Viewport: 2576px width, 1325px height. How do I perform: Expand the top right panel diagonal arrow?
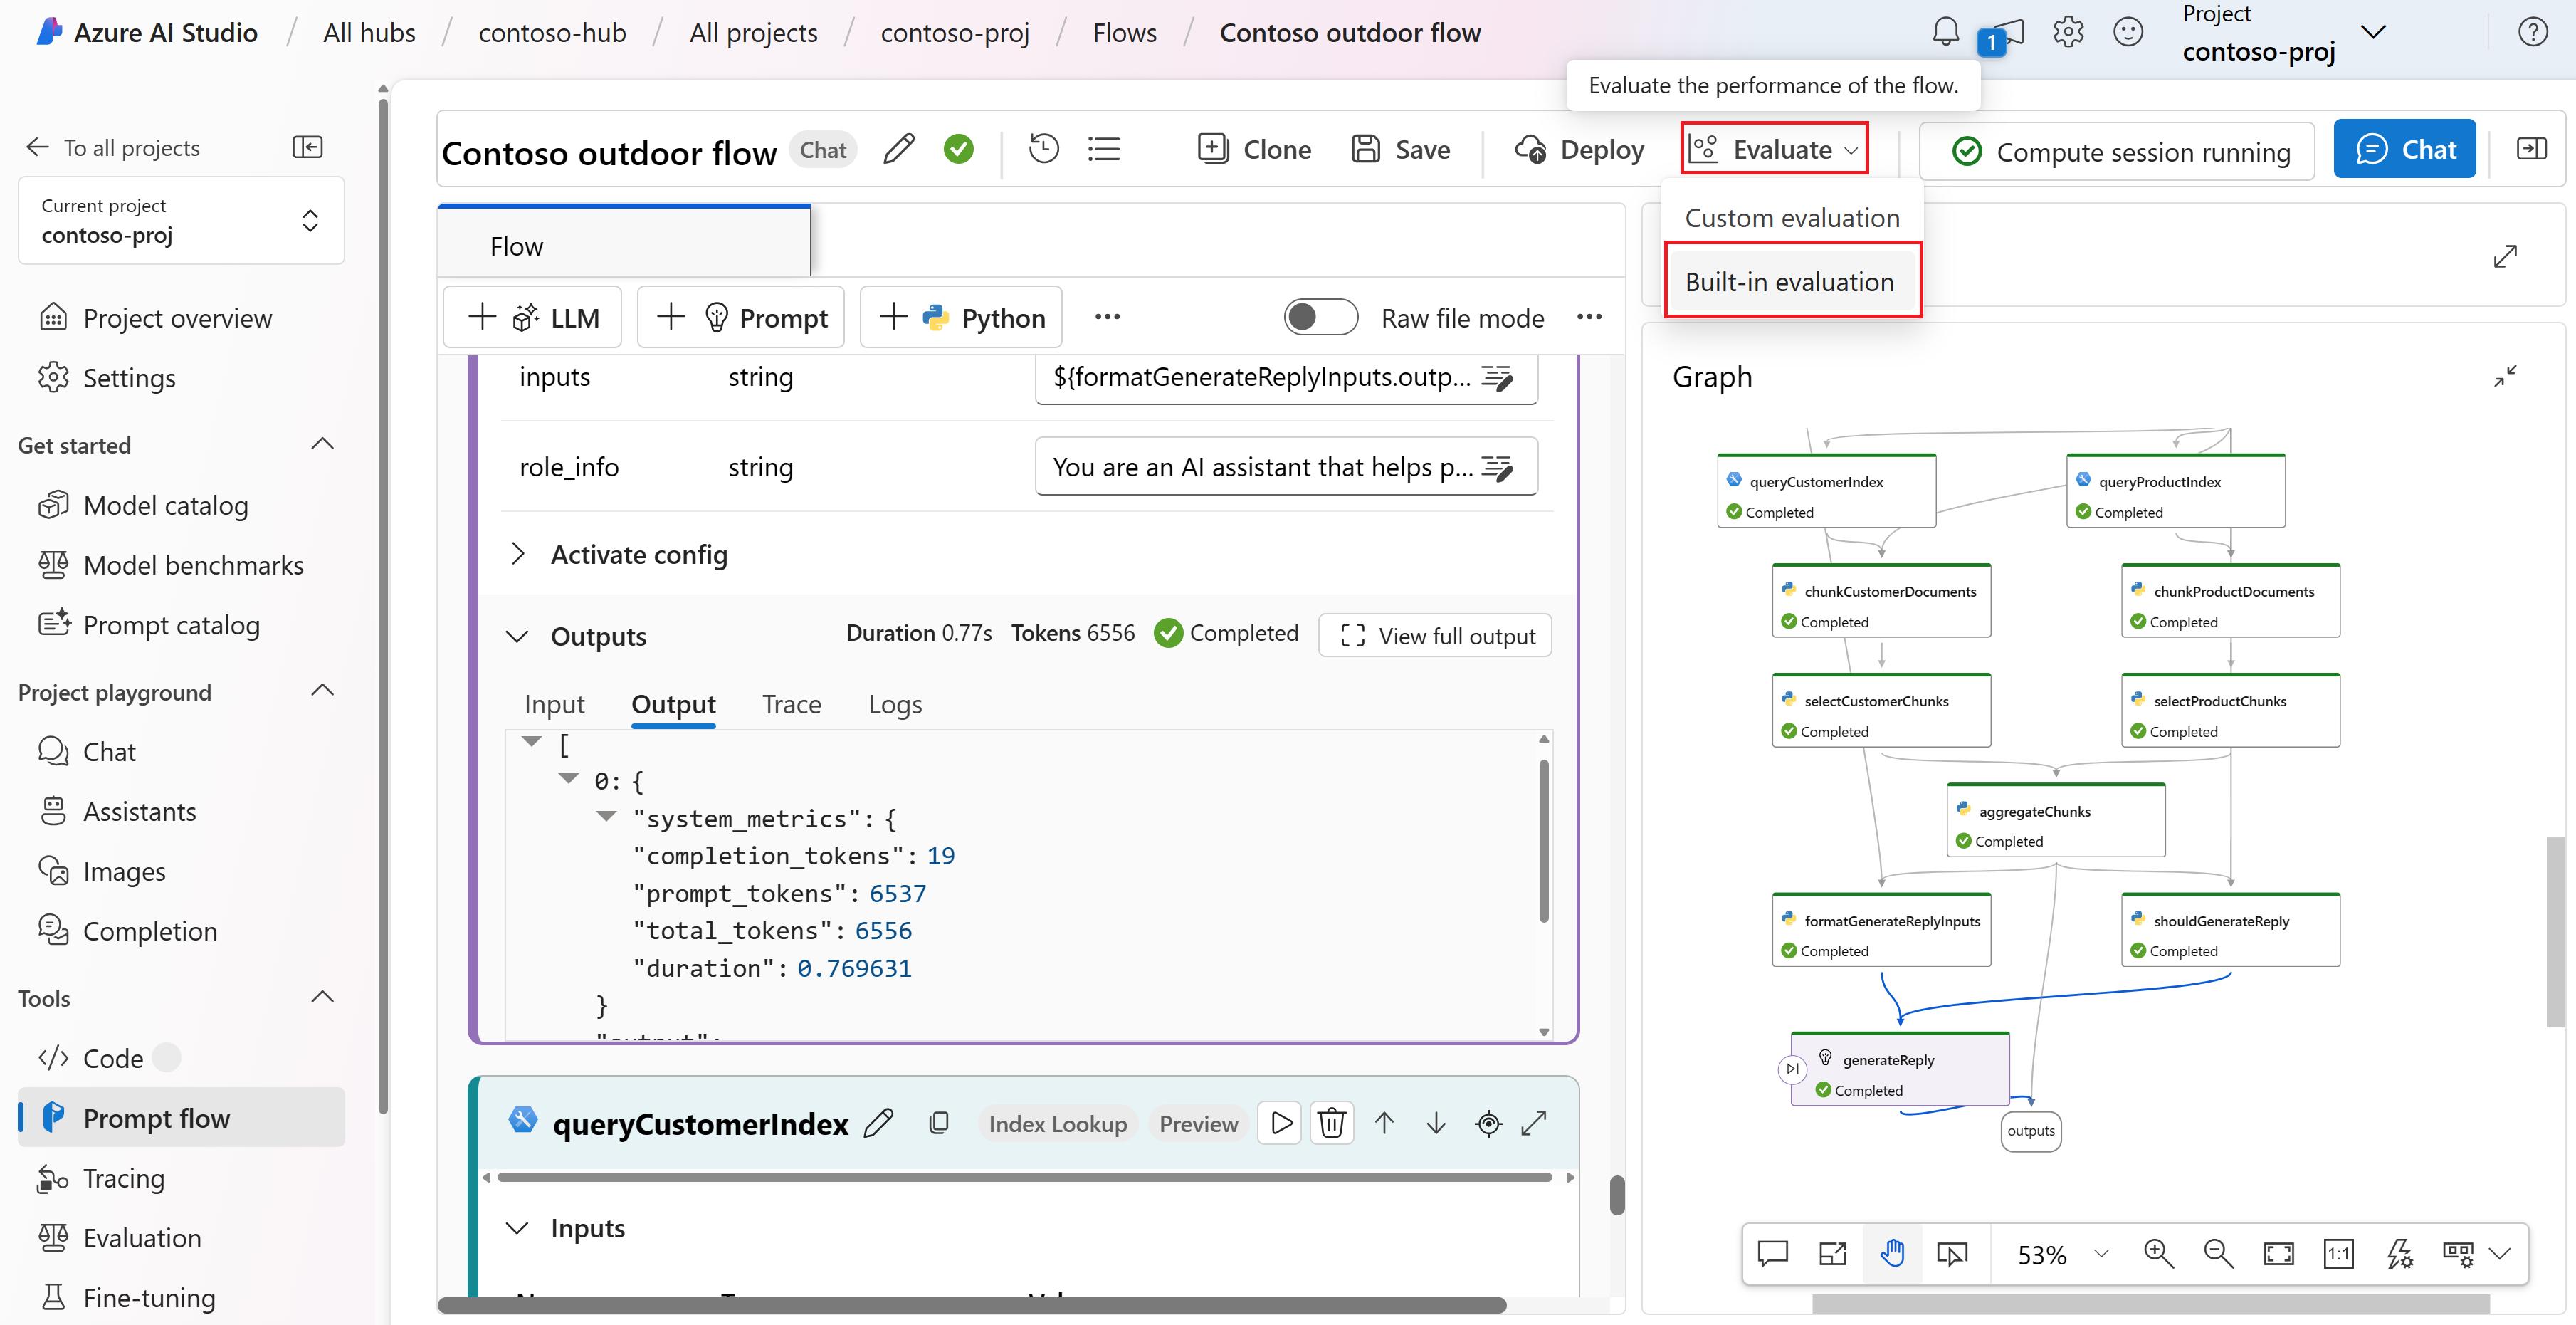click(2505, 257)
